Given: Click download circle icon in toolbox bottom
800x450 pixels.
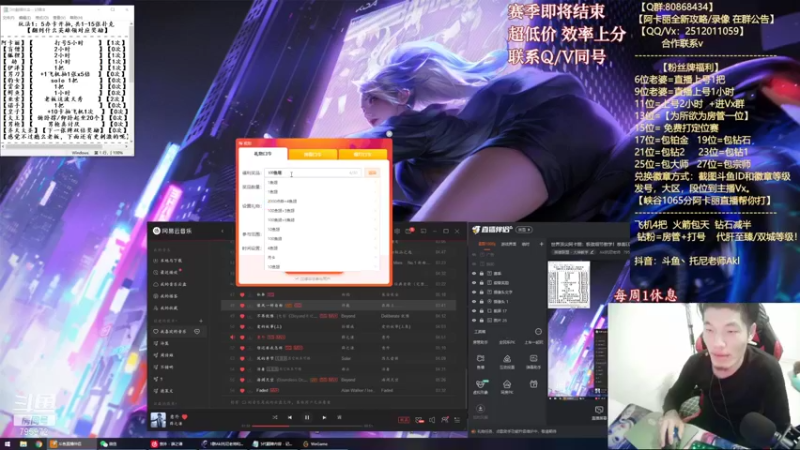Looking at the screenshot, I should point(480,411).
